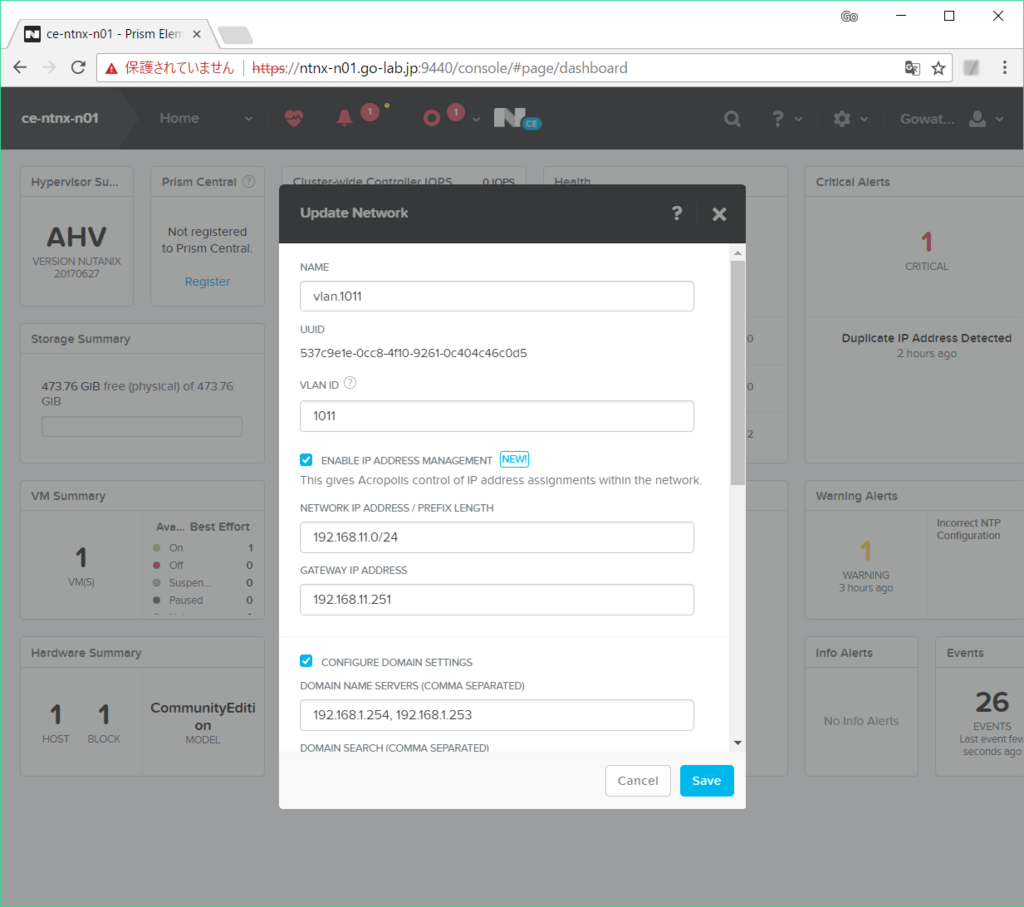Image resolution: width=1024 pixels, height=907 pixels.
Task: Select the ce-ntnx-n01 Prism Element tab
Action: (x=114, y=34)
